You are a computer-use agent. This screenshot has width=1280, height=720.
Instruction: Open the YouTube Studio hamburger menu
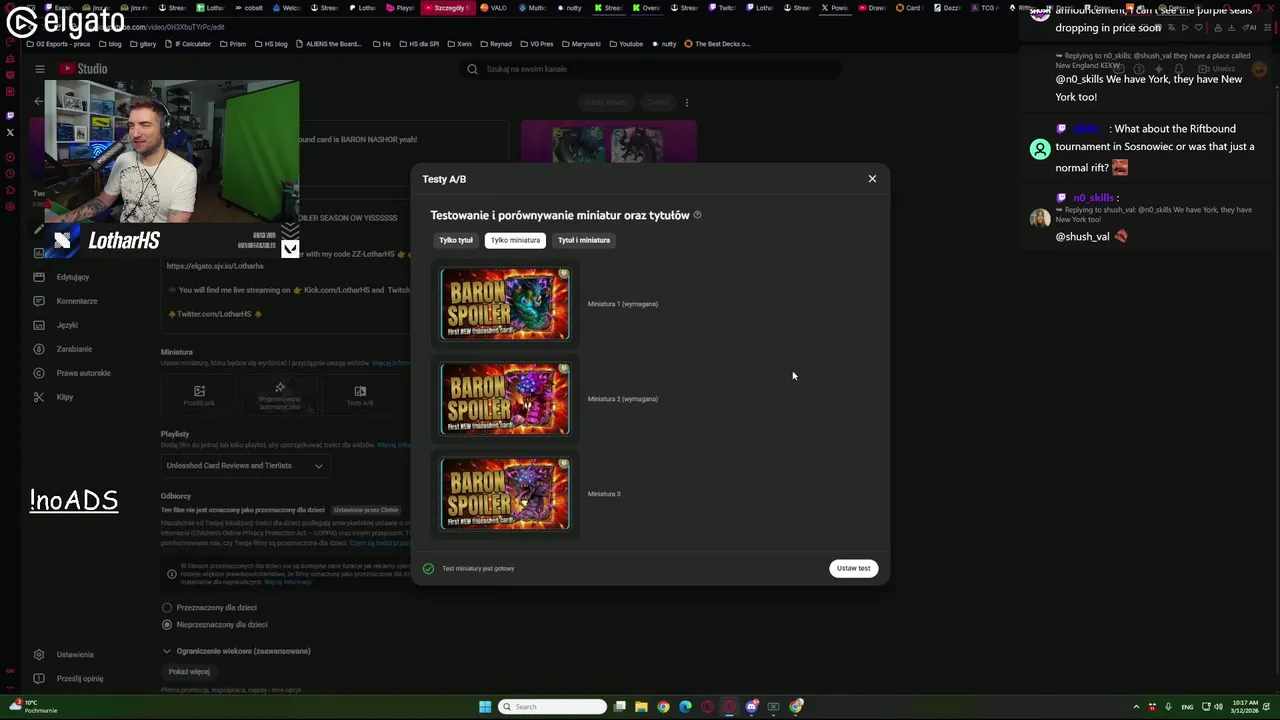click(39, 69)
